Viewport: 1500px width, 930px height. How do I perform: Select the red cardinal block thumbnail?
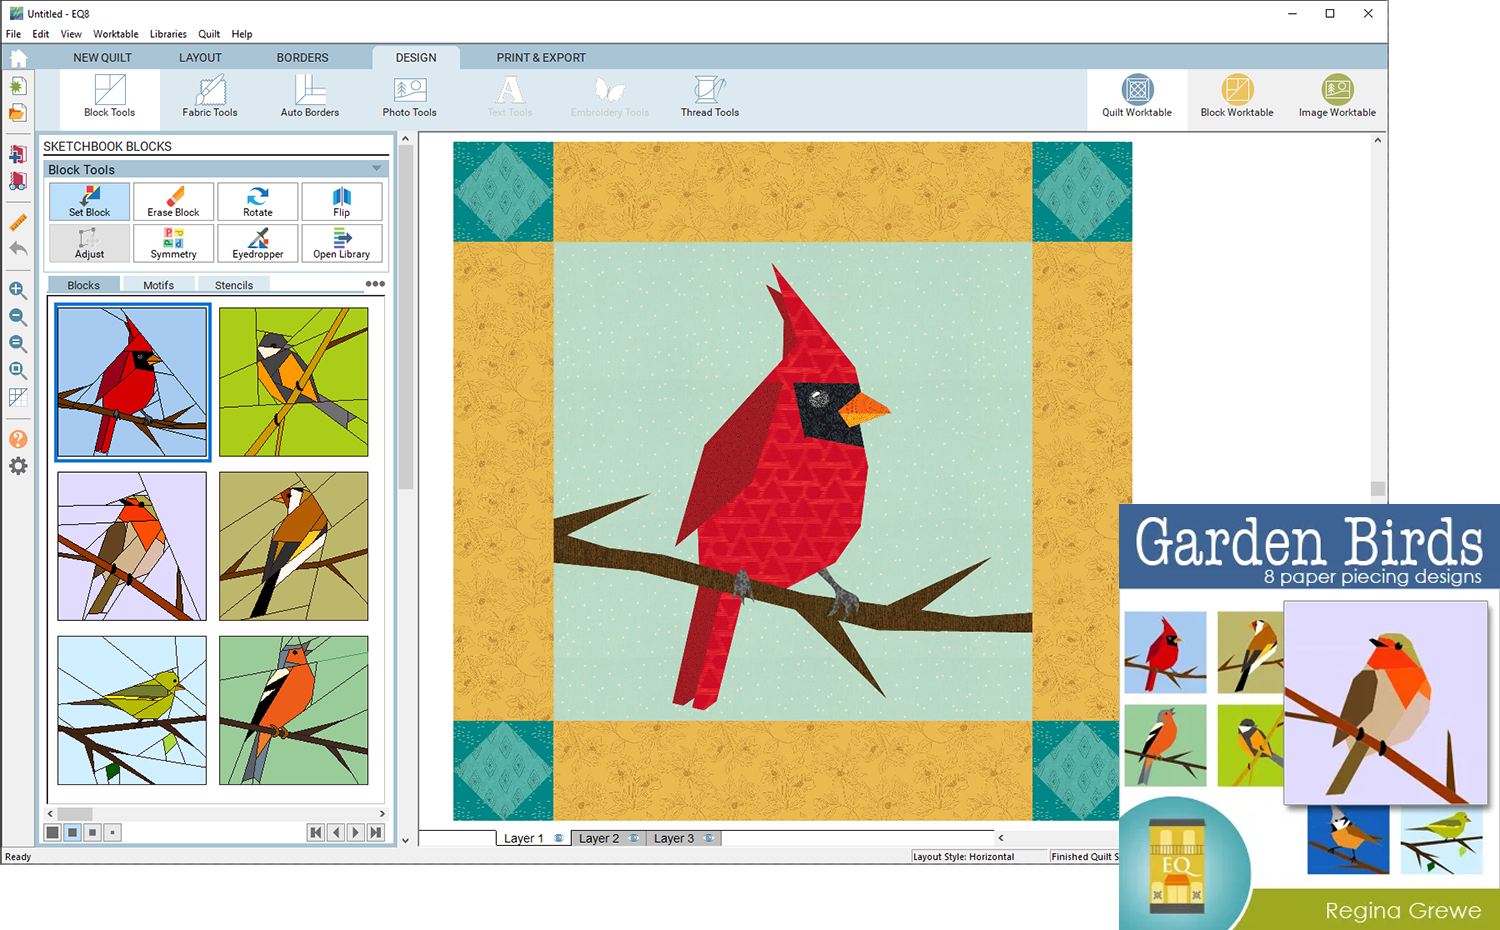[132, 382]
